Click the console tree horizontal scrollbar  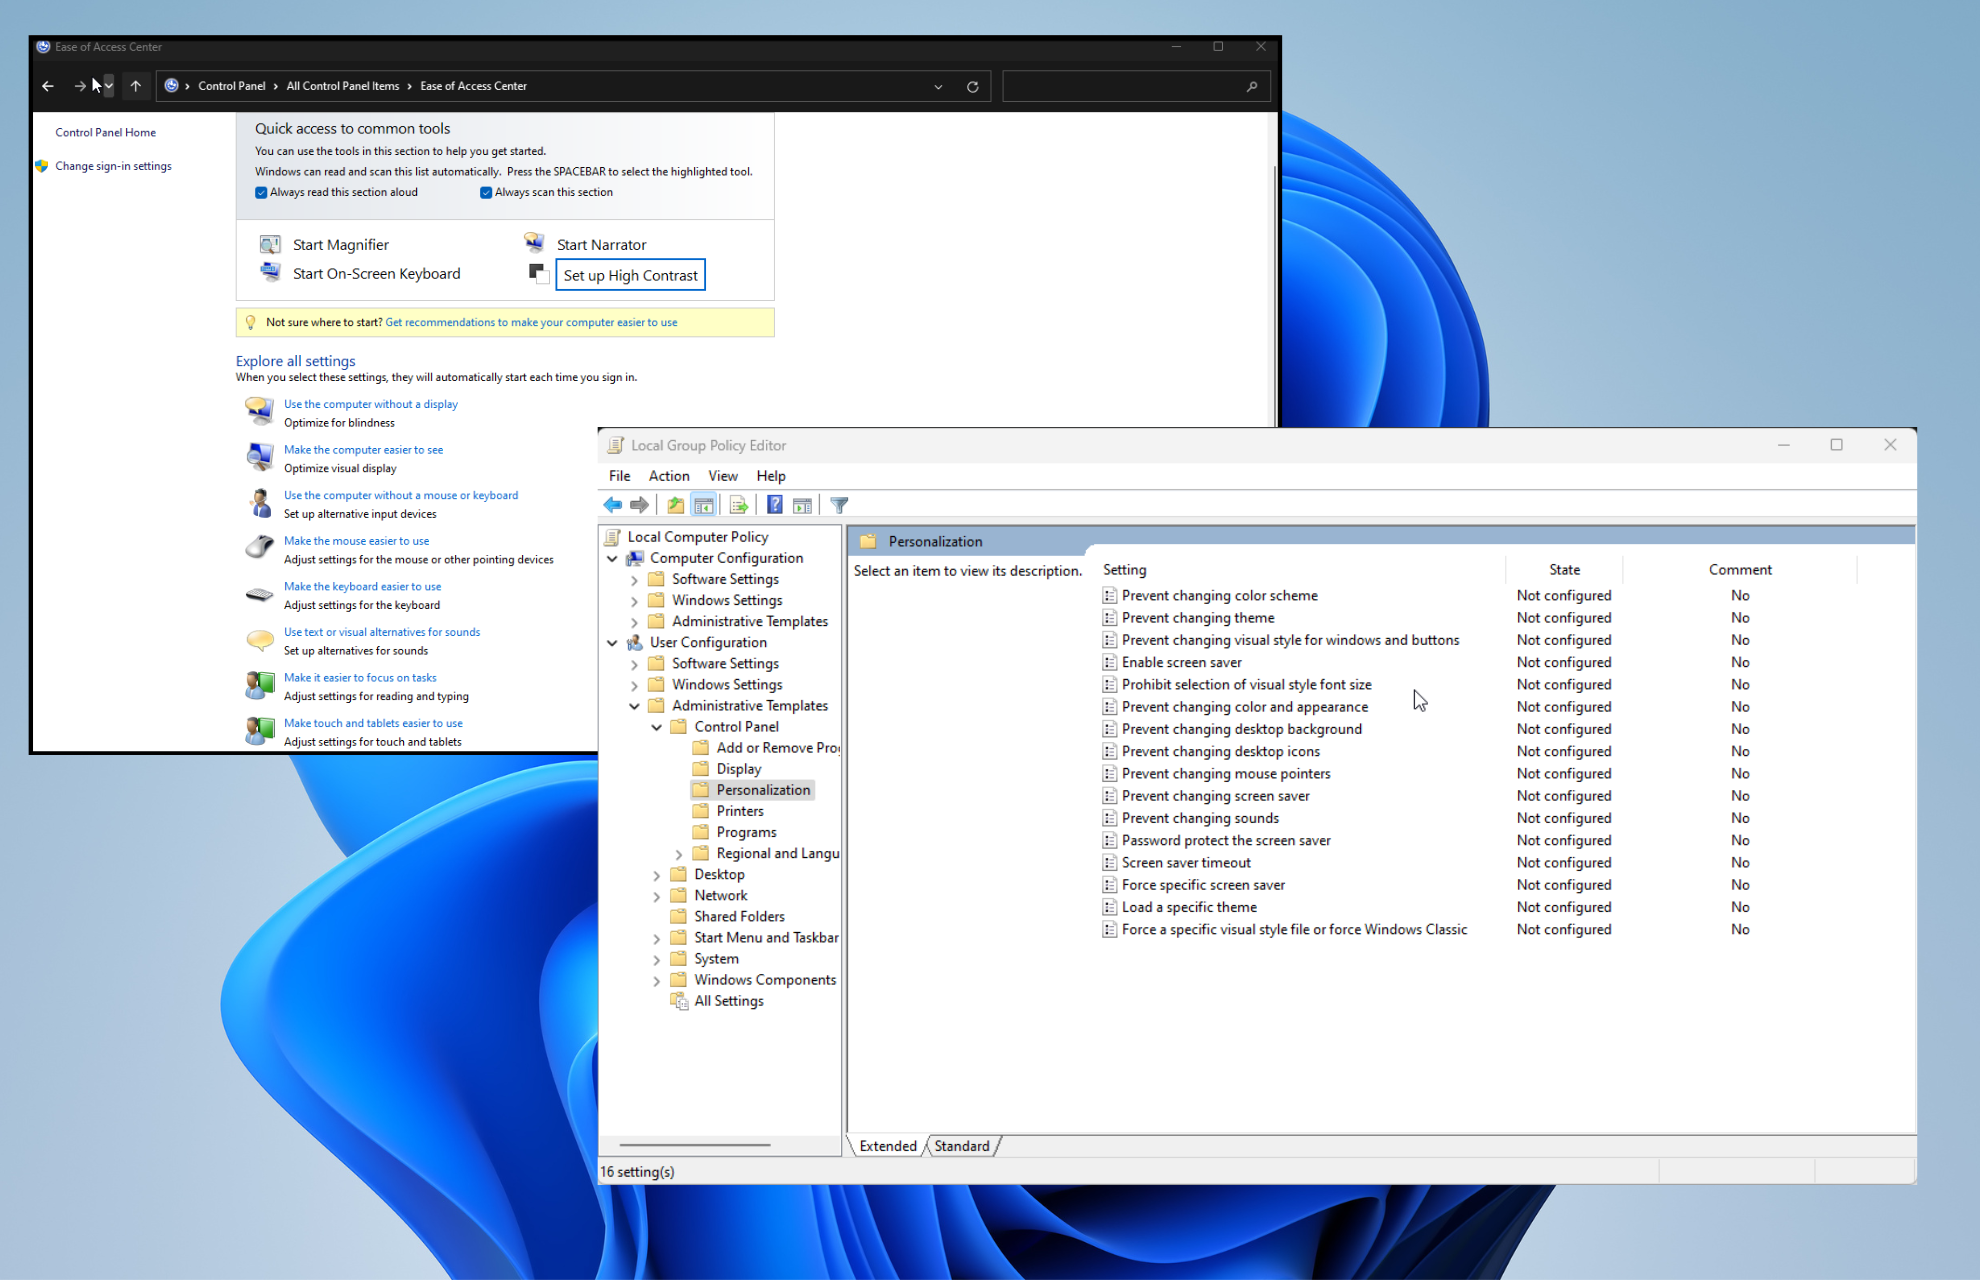tap(695, 1145)
